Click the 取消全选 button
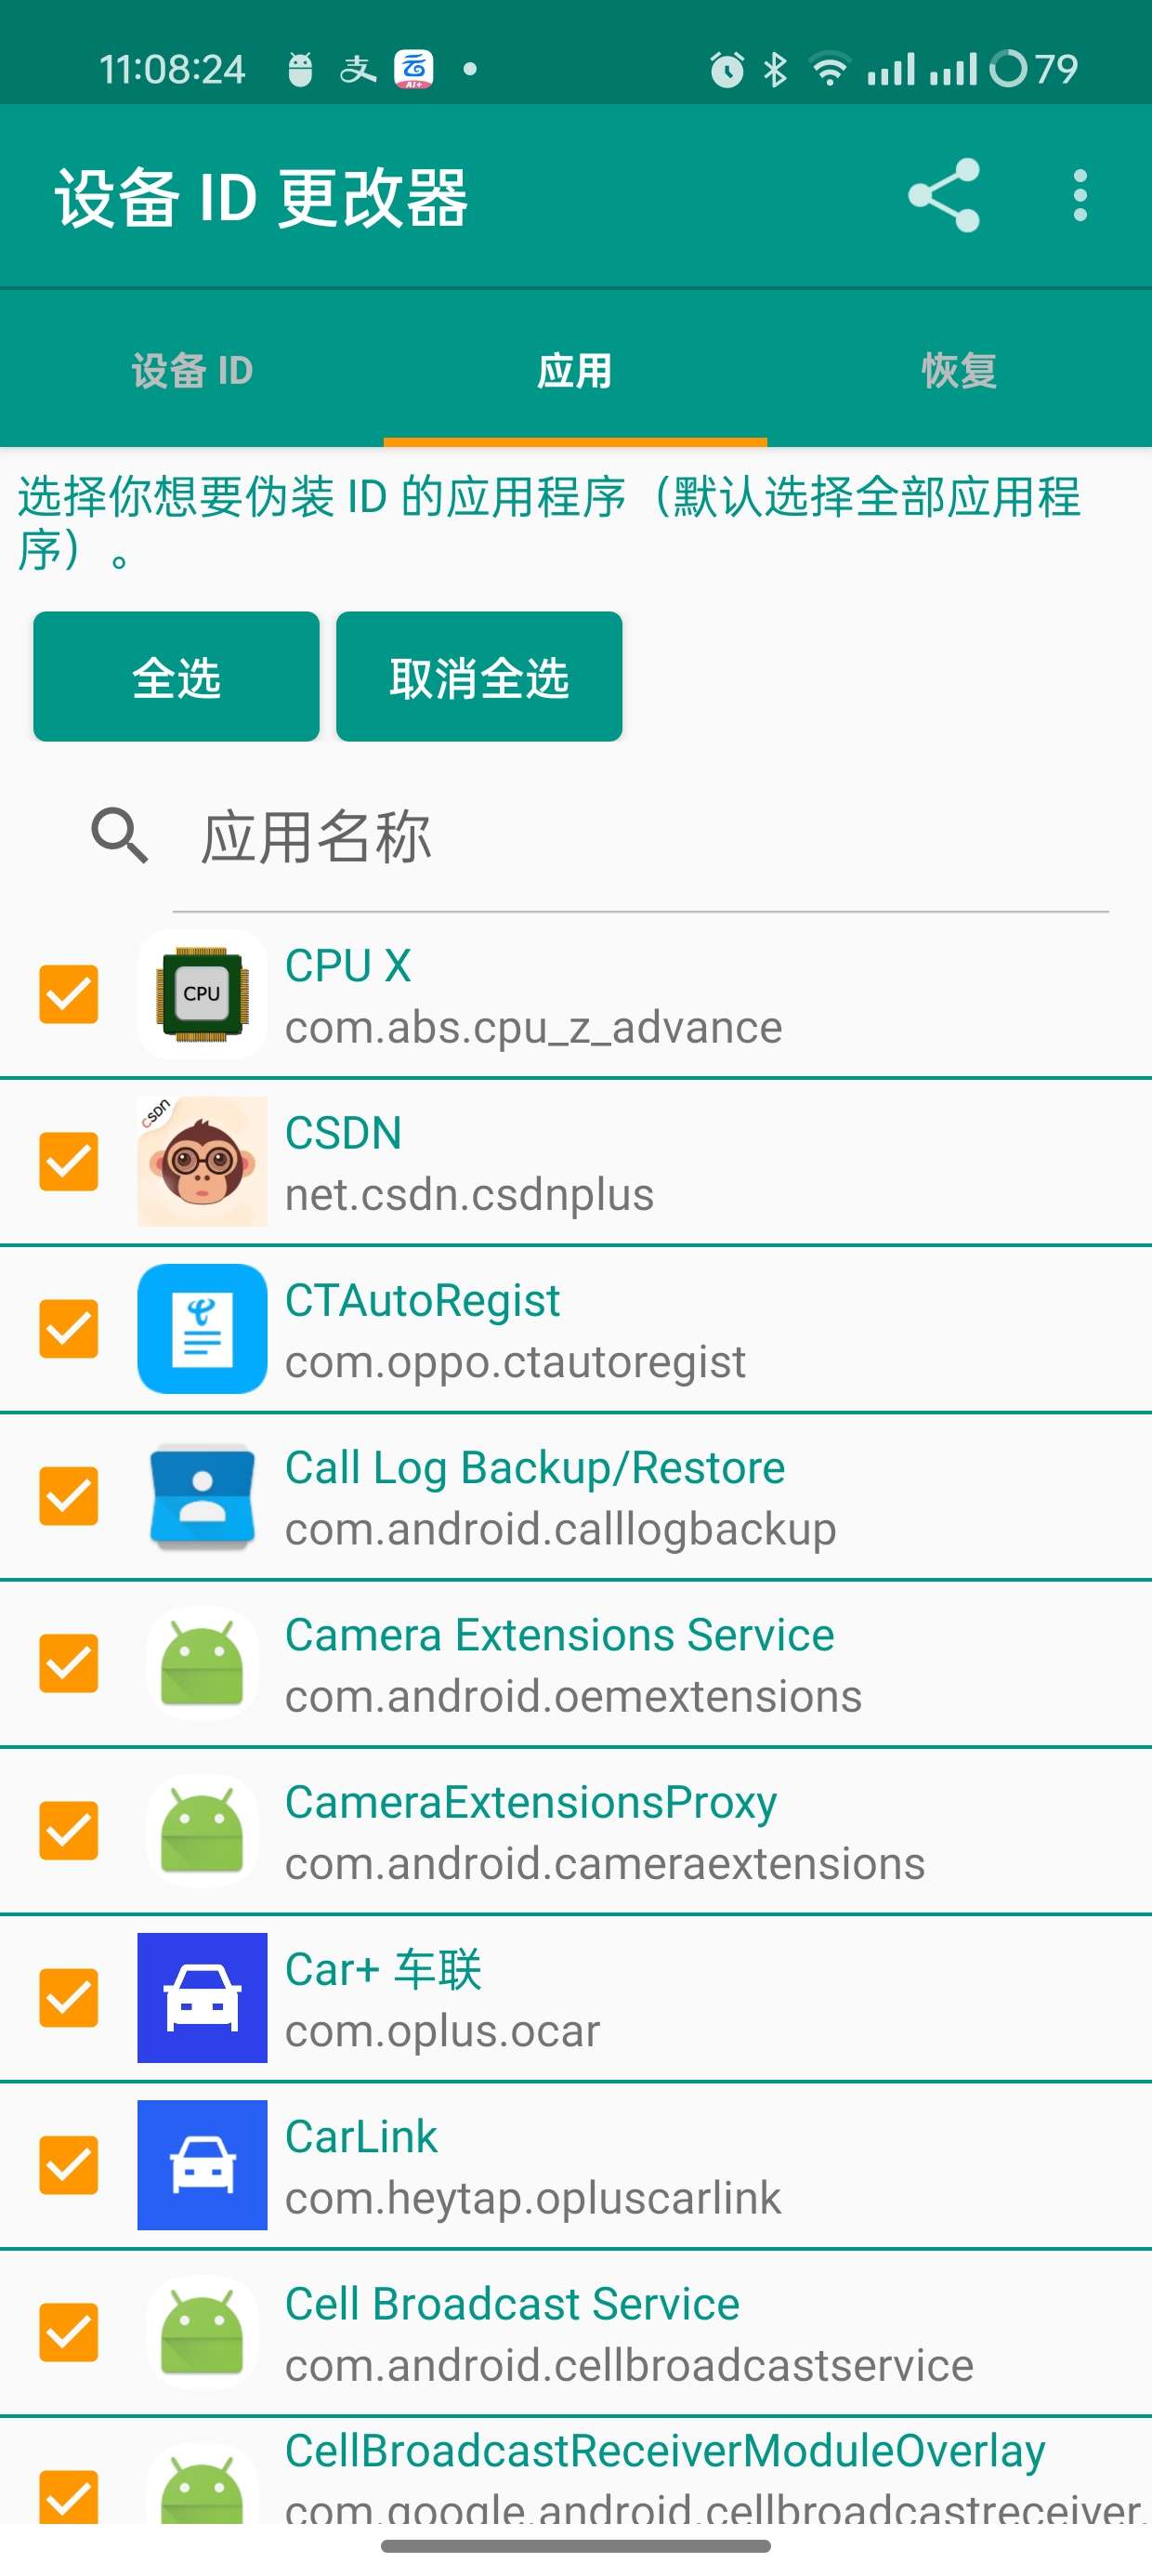Image resolution: width=1152 pixels, height=2576 pixels. click(479, 677)
